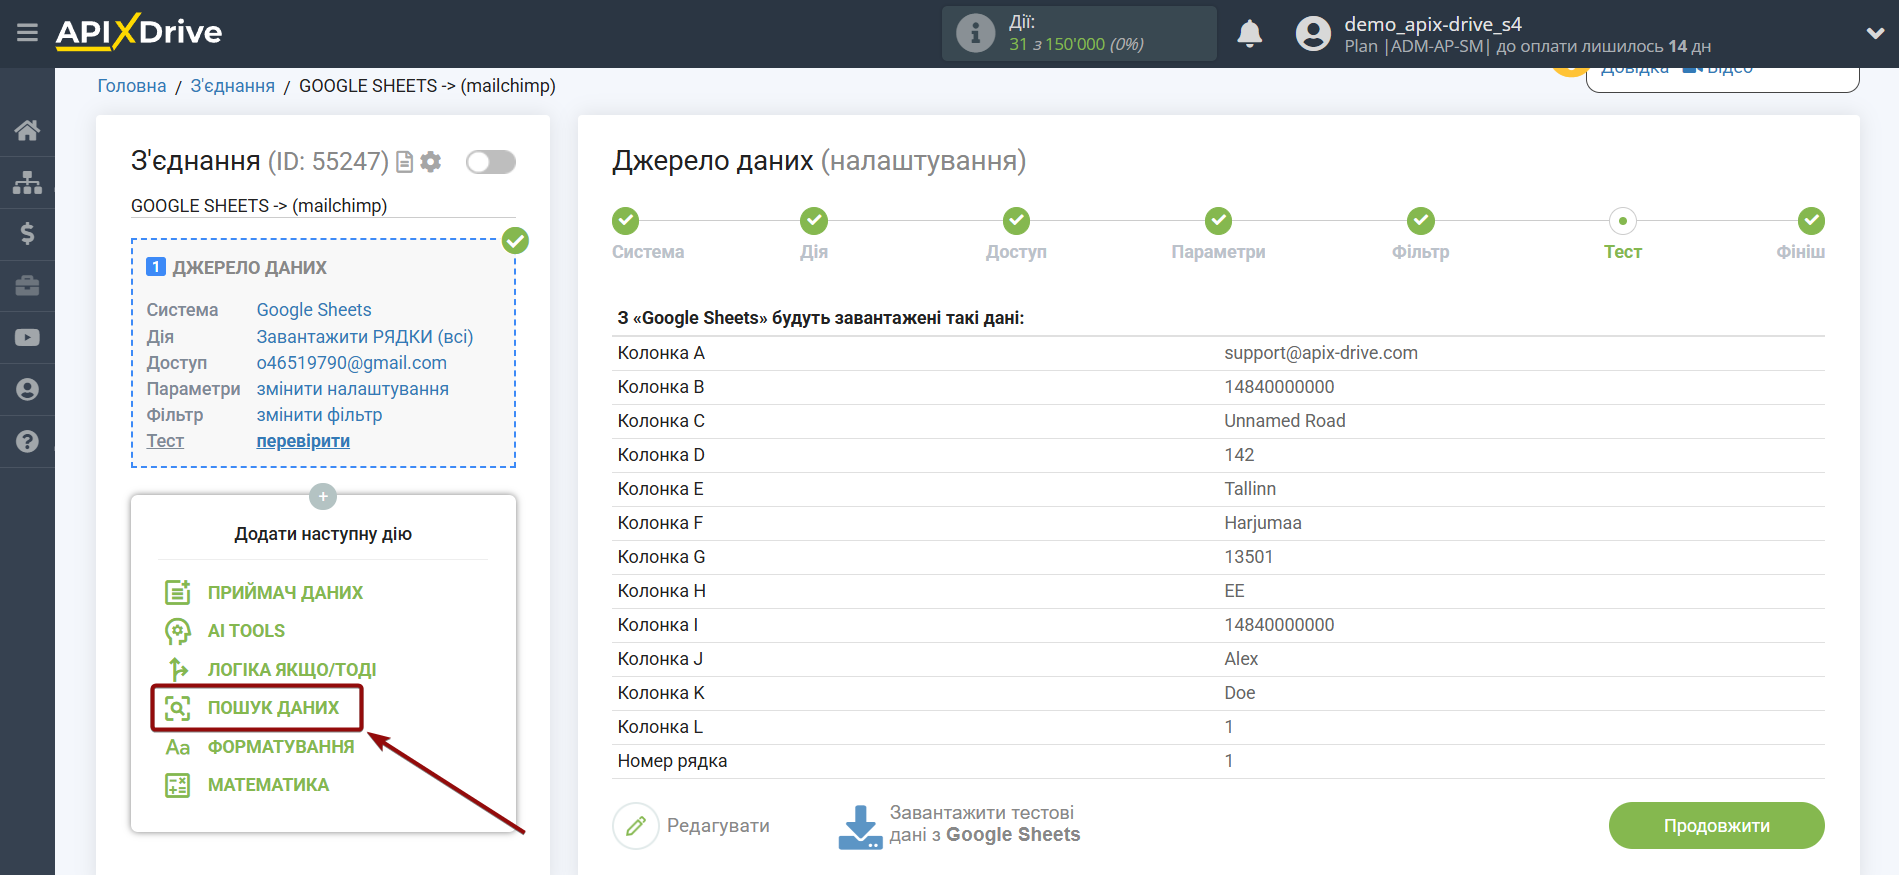Click Завантажити тестові дані з Google Sheets

pos(985,824)
